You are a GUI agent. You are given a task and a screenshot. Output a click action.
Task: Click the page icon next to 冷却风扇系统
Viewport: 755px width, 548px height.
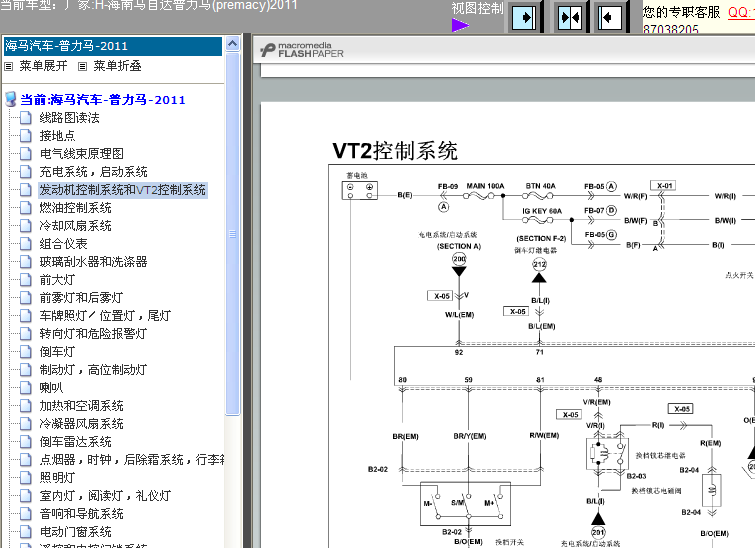click(26, 226)
